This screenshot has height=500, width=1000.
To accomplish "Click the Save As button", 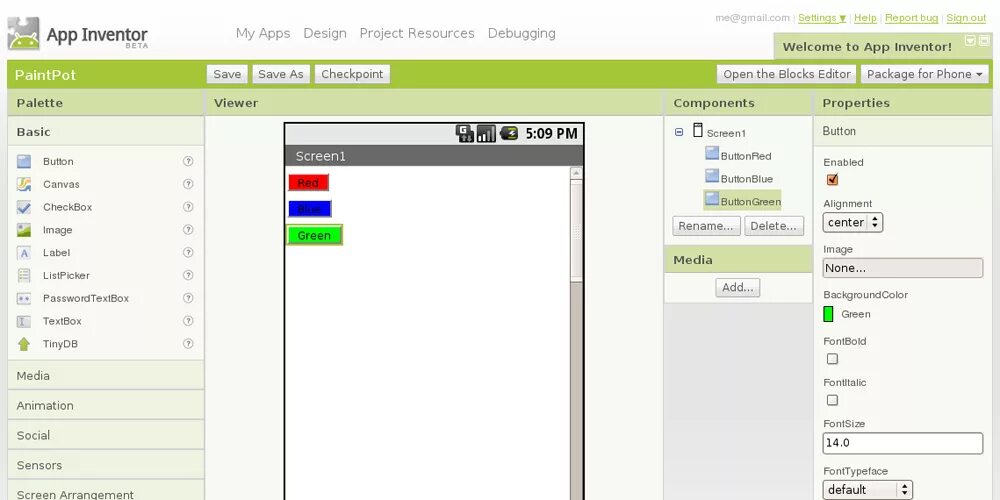I will (281, 74).
